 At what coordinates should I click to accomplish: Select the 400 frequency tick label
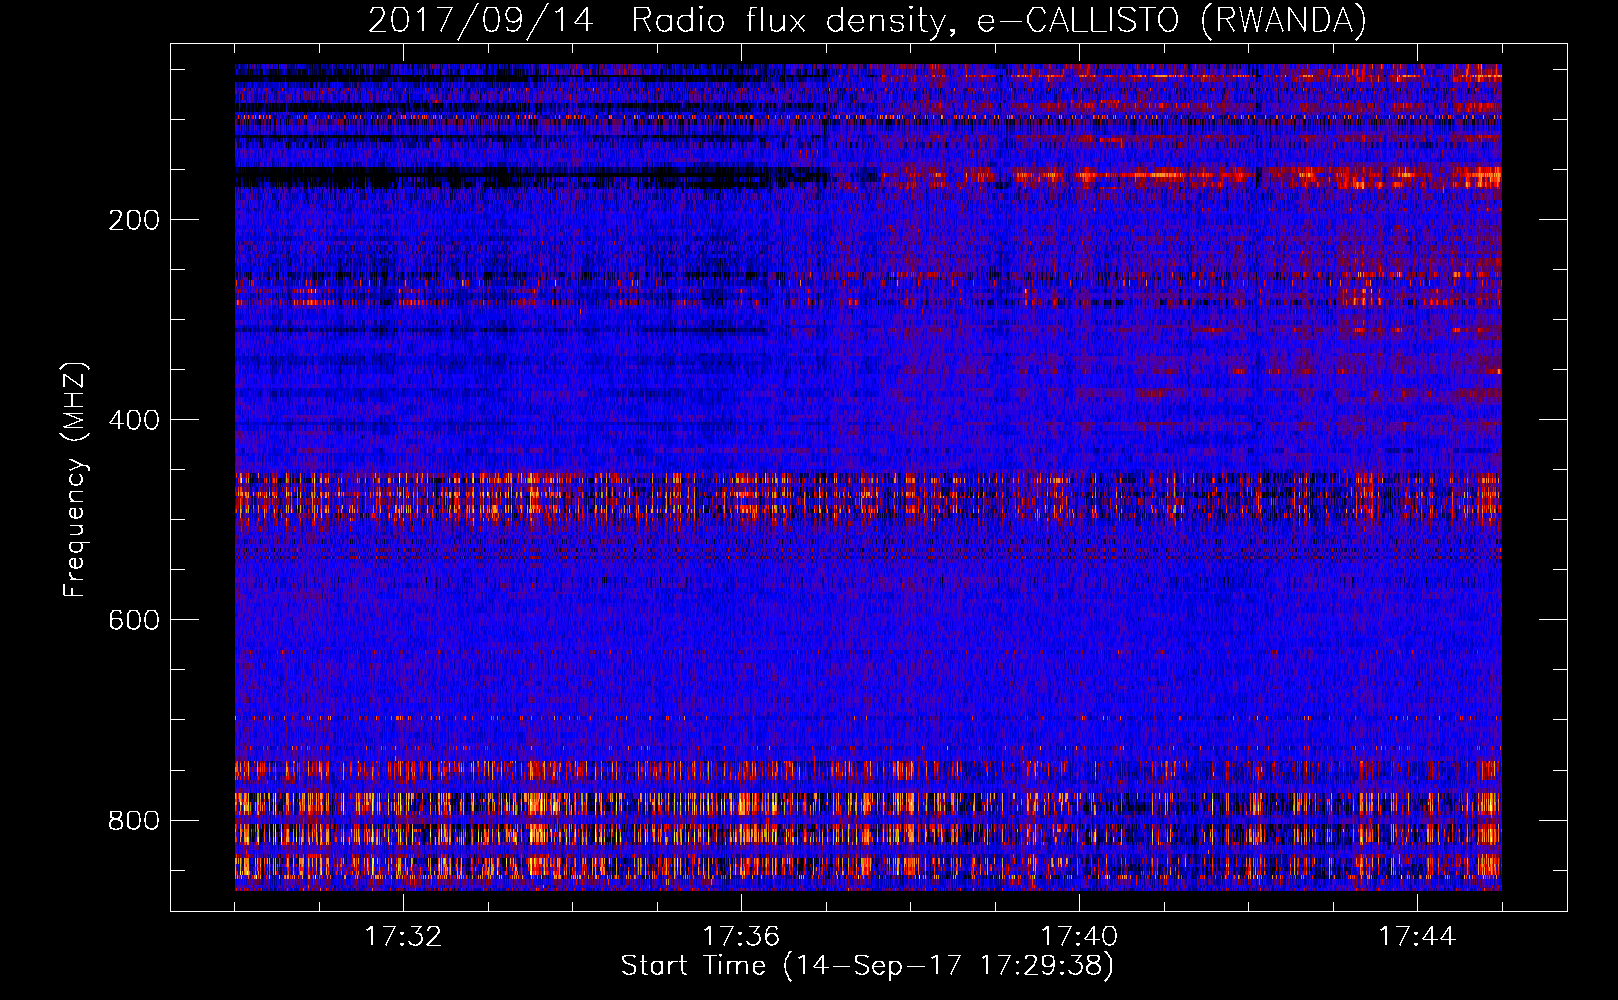(x=134, y=420)
